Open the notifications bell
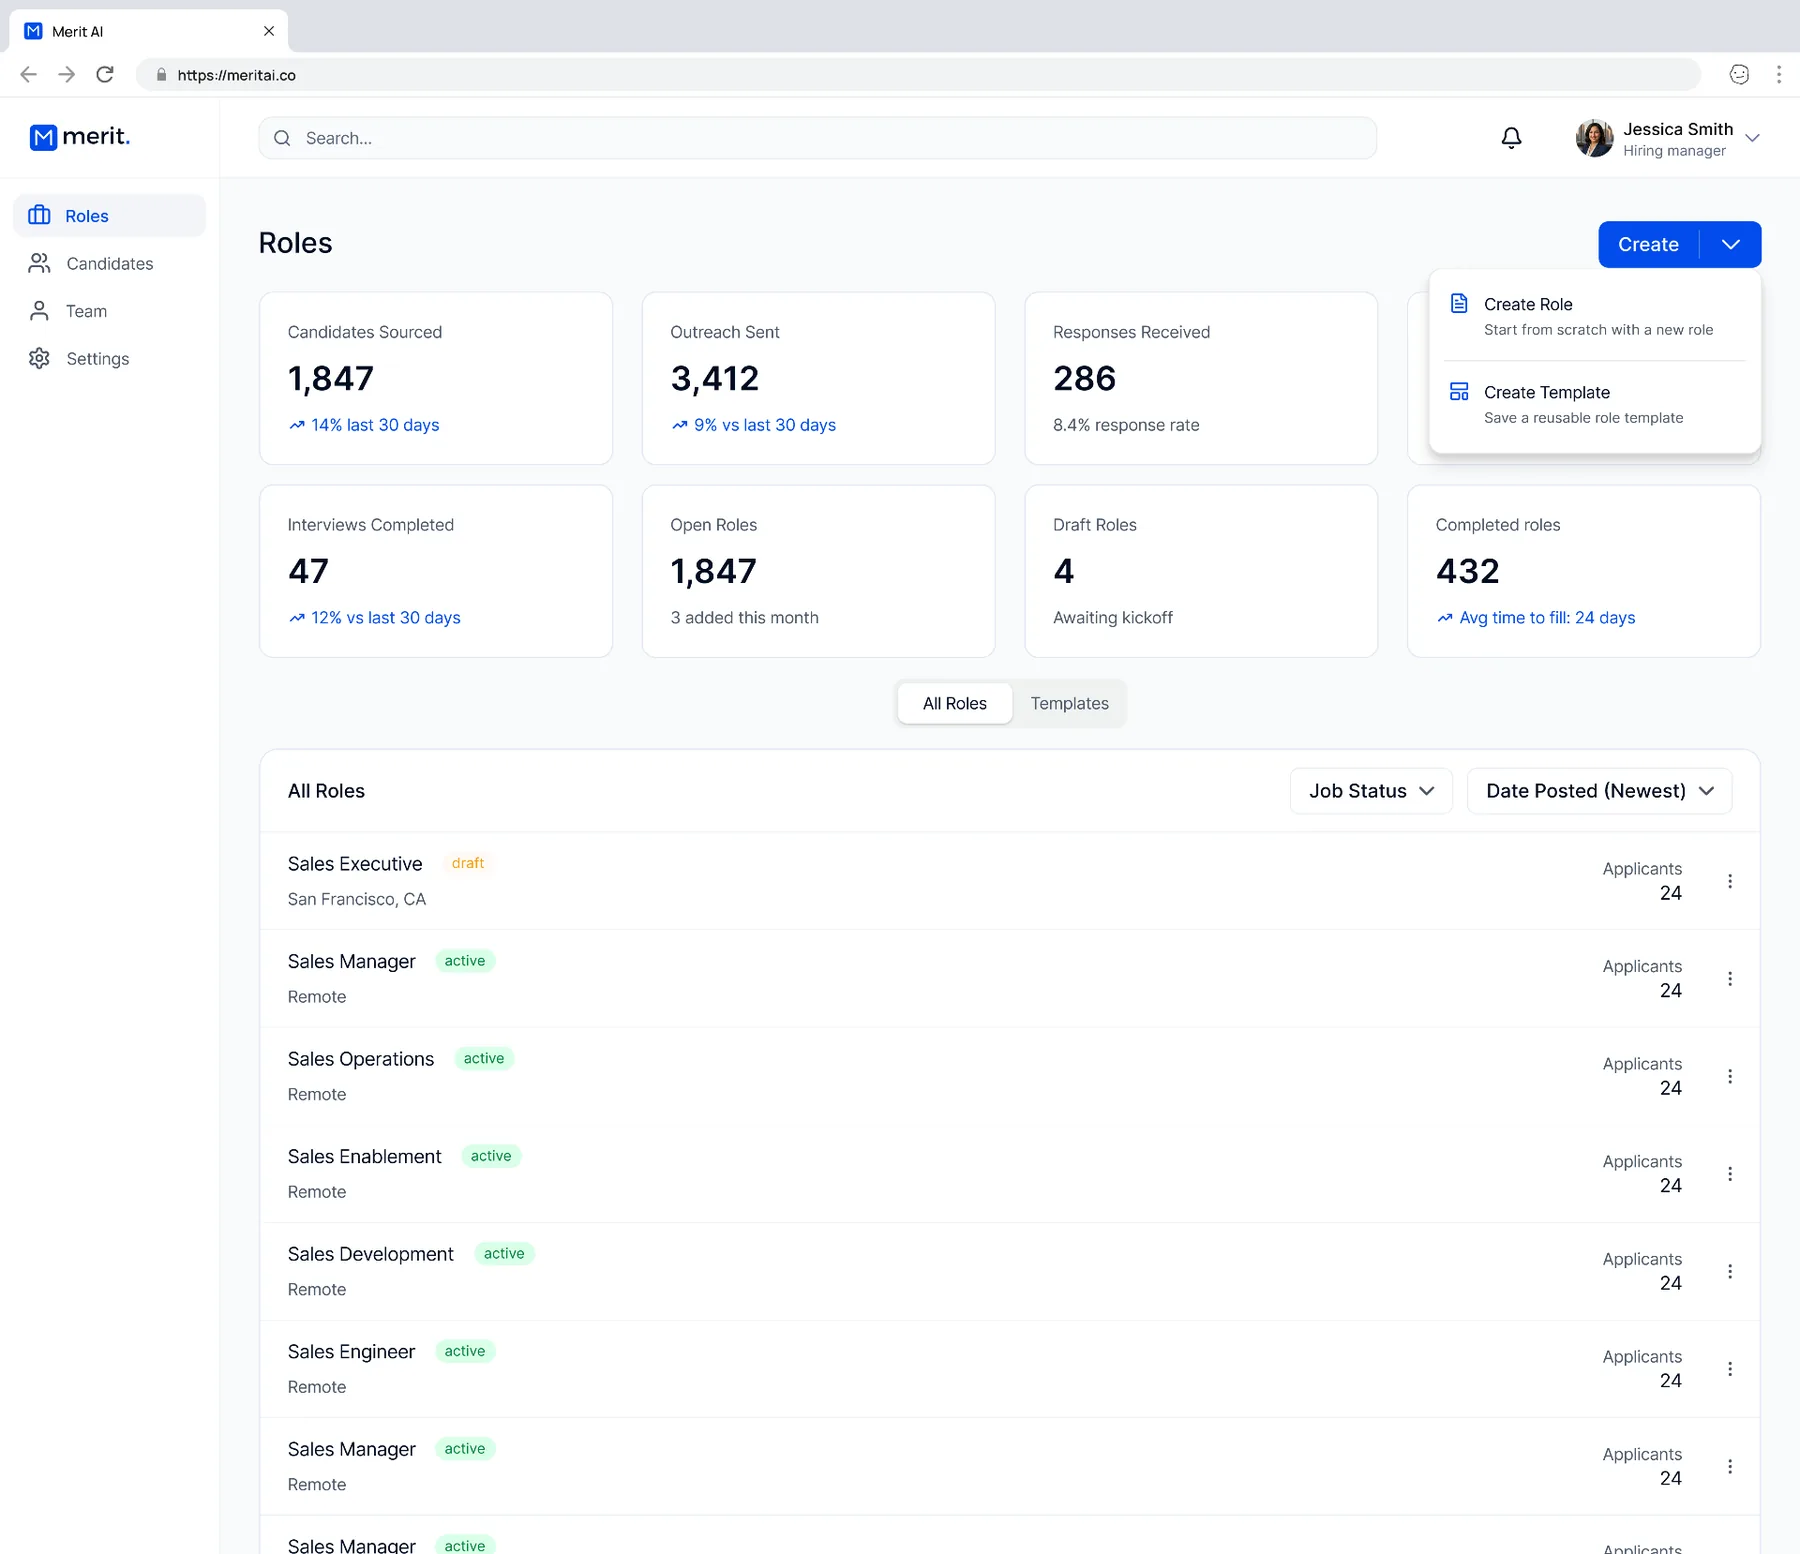The height and width of the screenshot is (1554, 1800). (x=1511, y=138)
